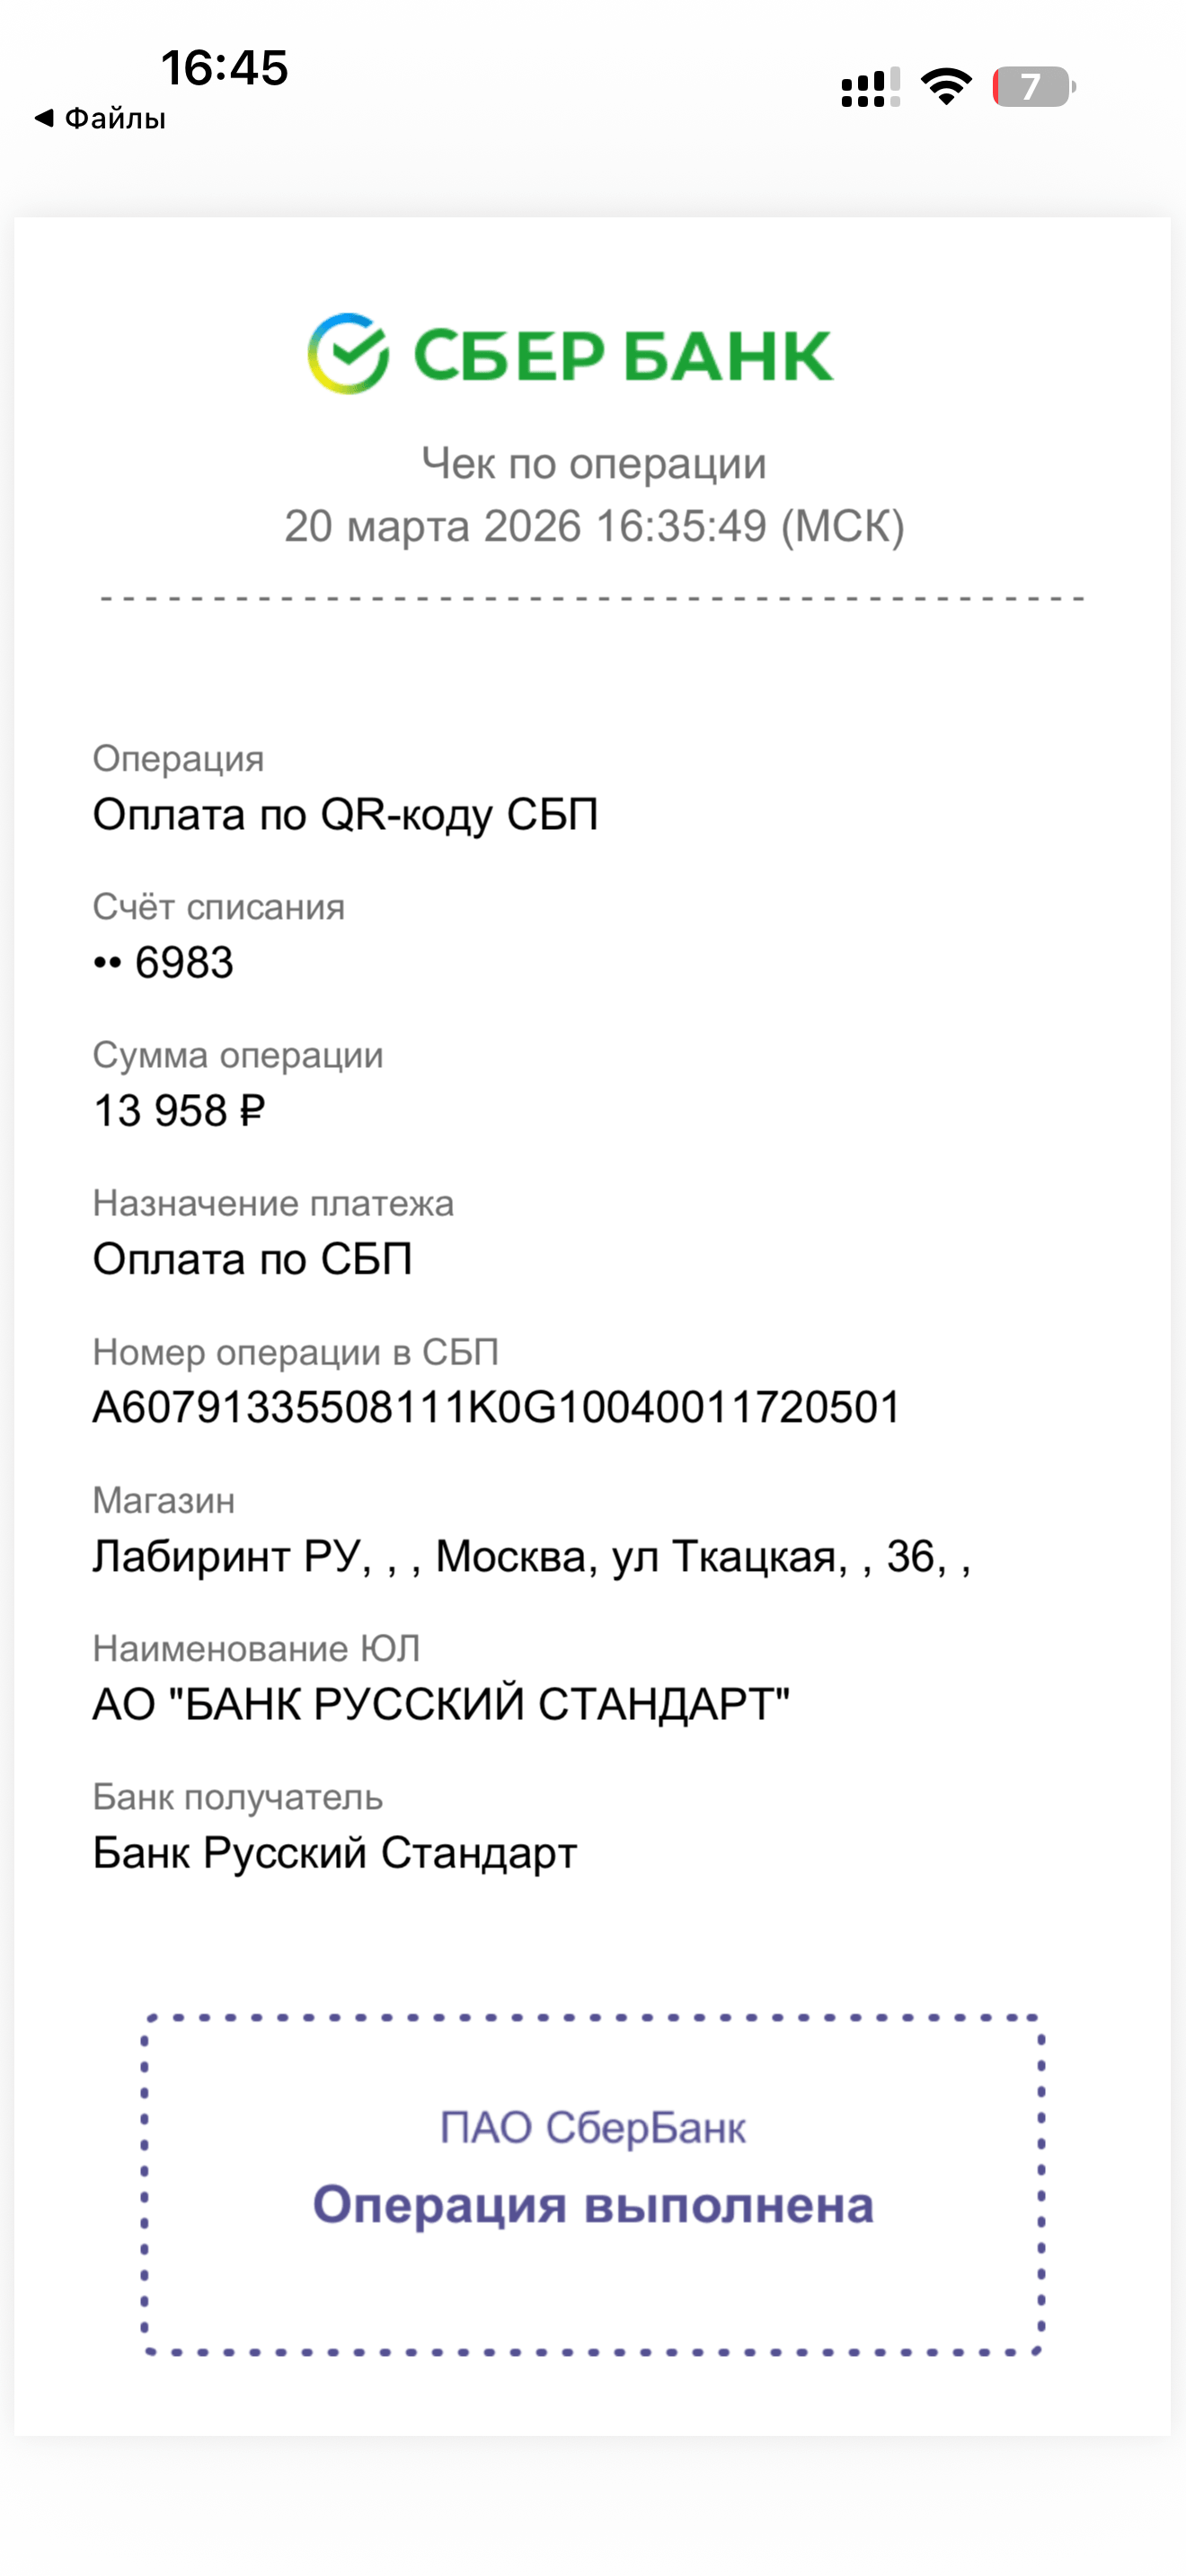The height and width of the screenshot is (2576, 1186).
Task: Tap the ruble currency symbol
Action: pos(252,1111)
